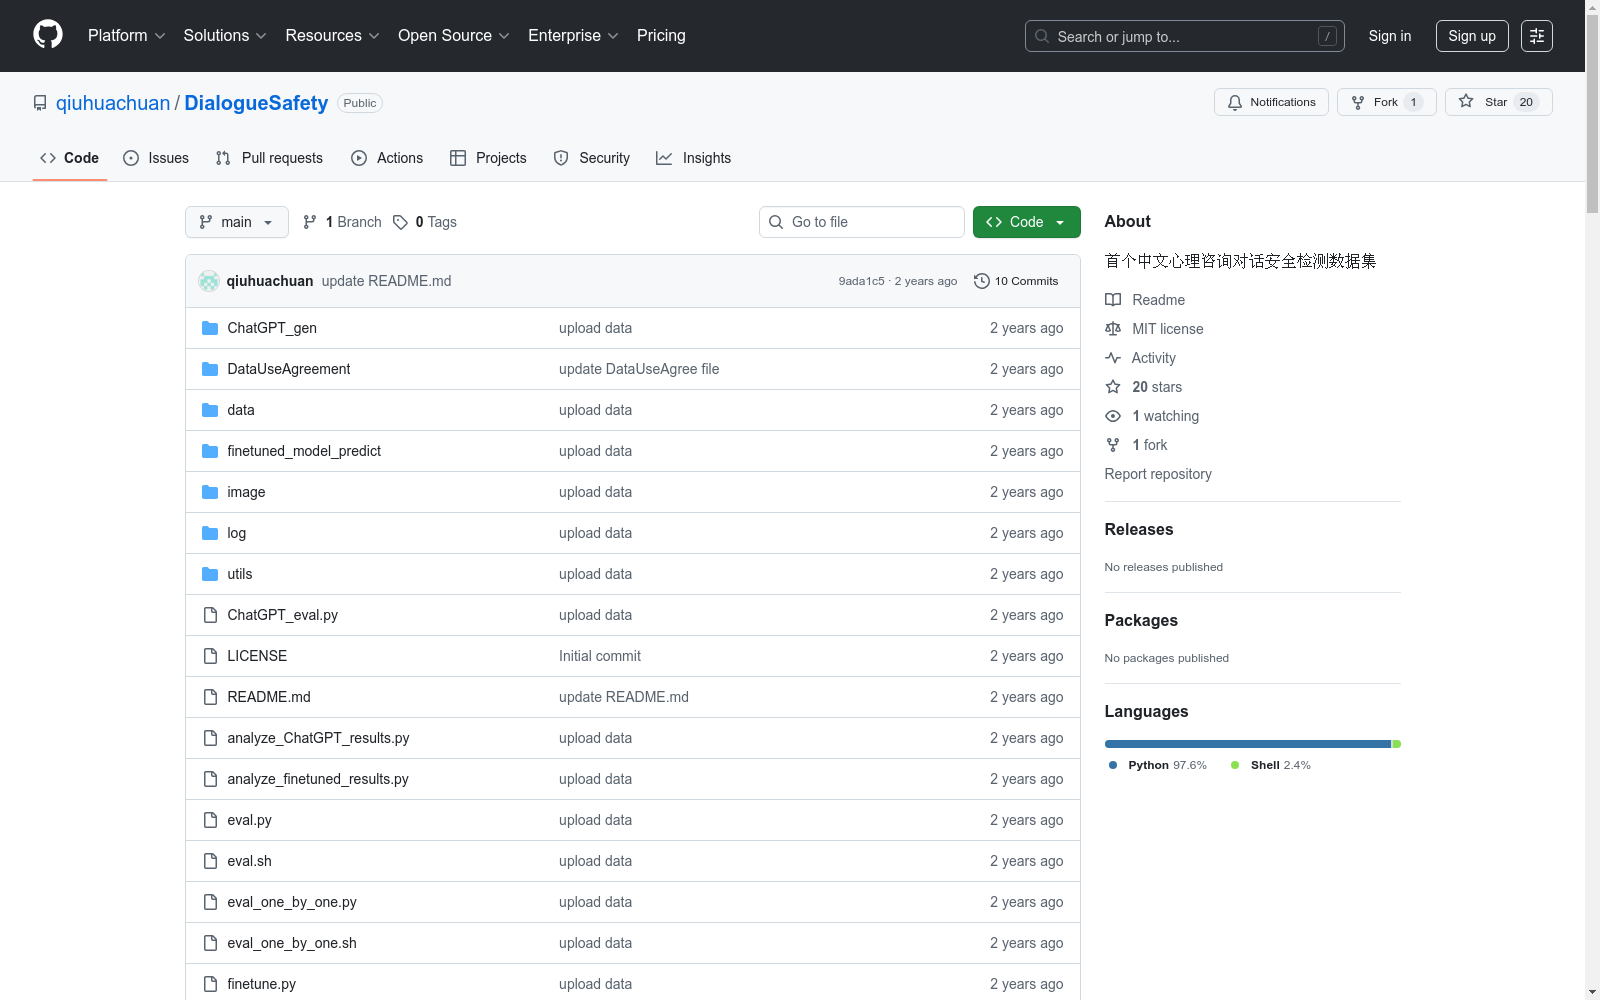Click qiuhuachuan's avatar in the commit bar
Image resolution: width=1600 pixels, height=1000 pixels.
pyautogui.click(x=209, y=281)
